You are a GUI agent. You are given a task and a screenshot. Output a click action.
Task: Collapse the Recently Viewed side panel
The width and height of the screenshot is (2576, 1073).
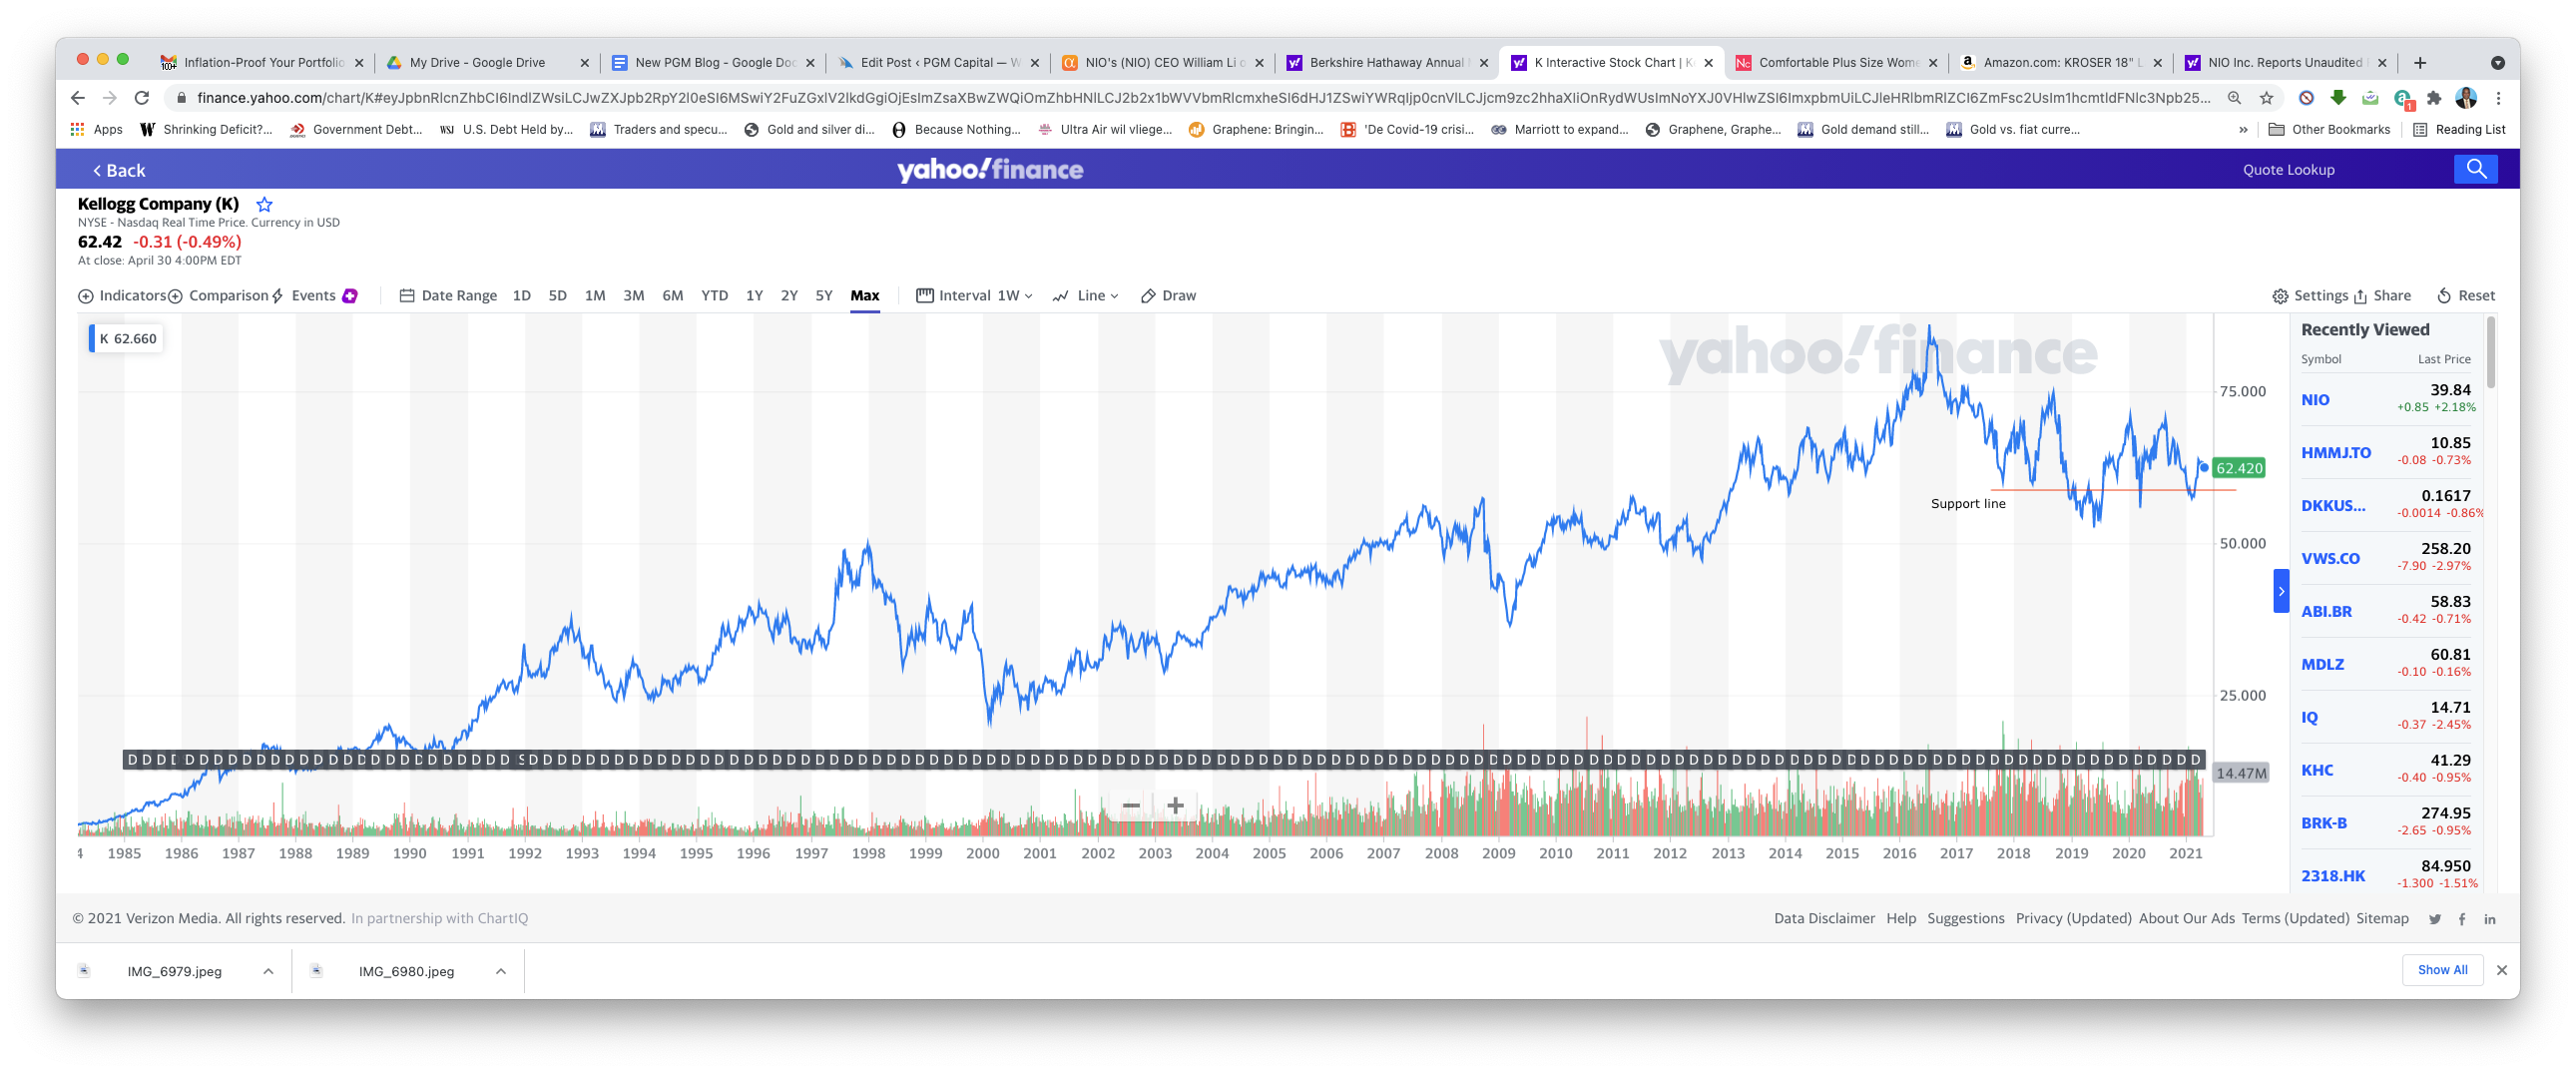click(2281, 591)
